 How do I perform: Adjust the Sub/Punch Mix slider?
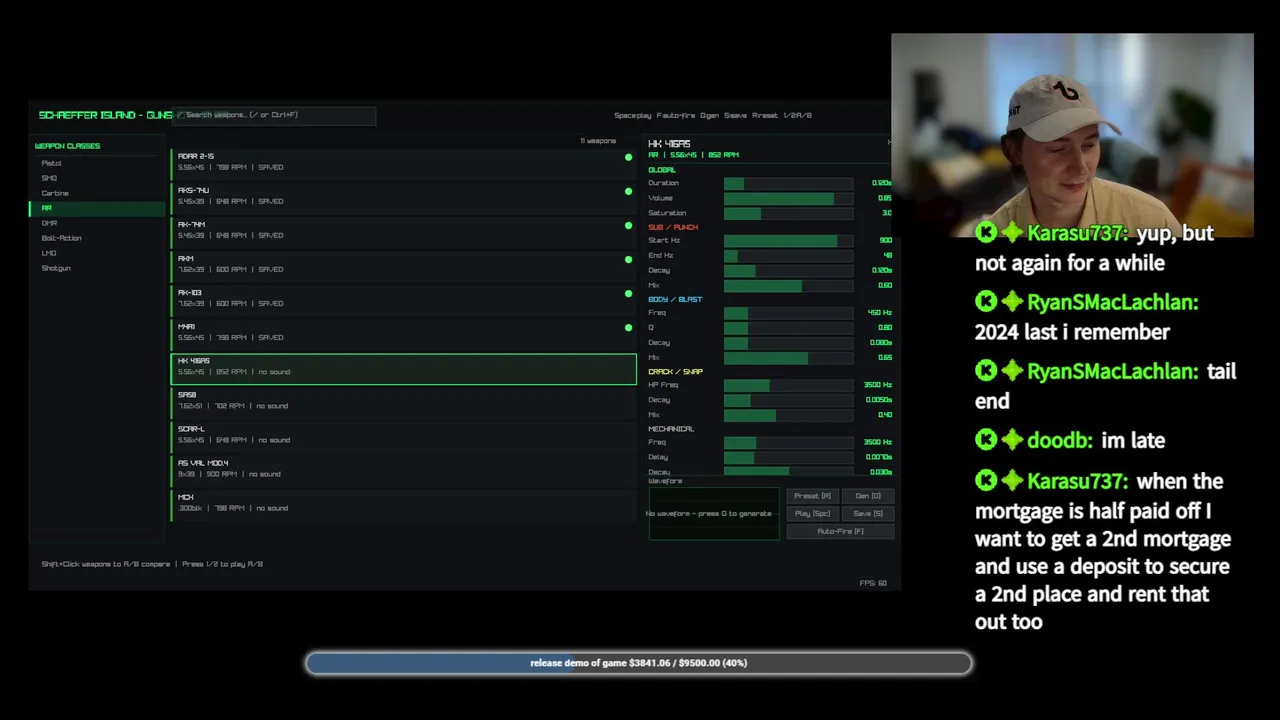click(x=788, y=286)
